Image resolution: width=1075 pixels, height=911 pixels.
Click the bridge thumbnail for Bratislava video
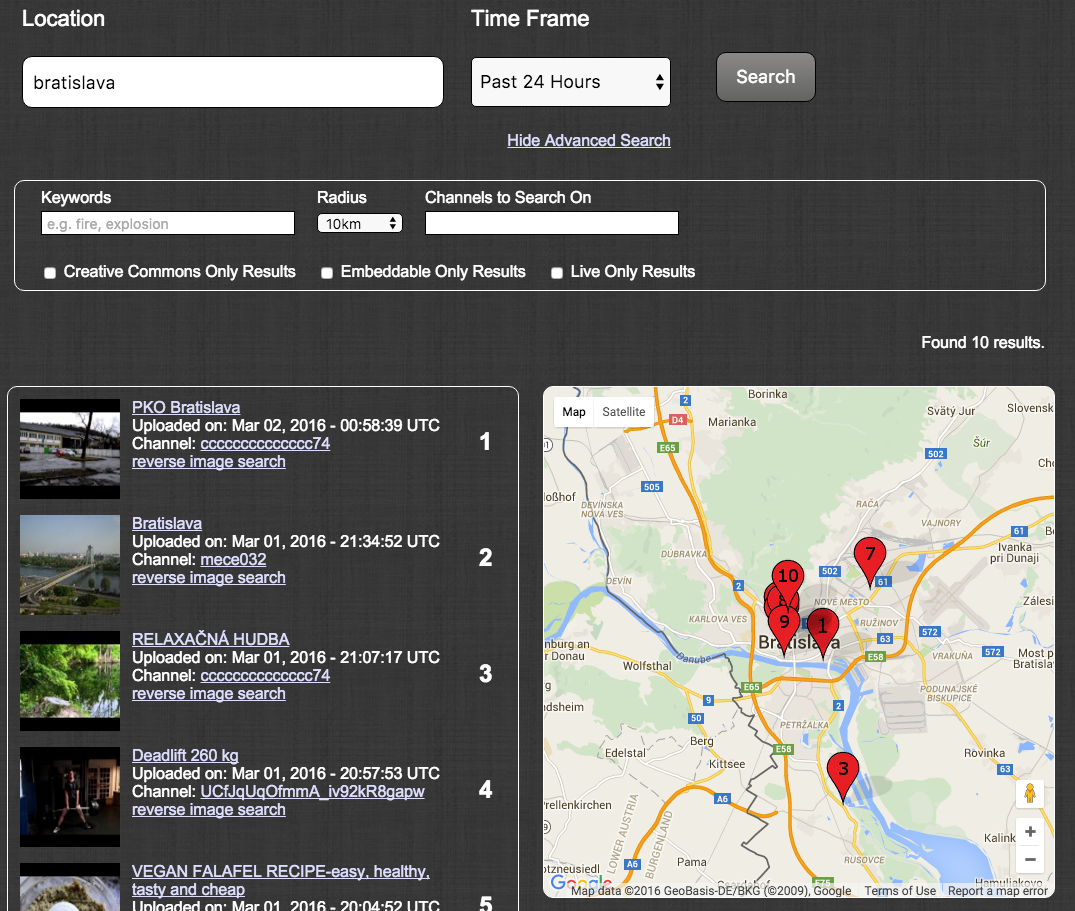point(70,565)
